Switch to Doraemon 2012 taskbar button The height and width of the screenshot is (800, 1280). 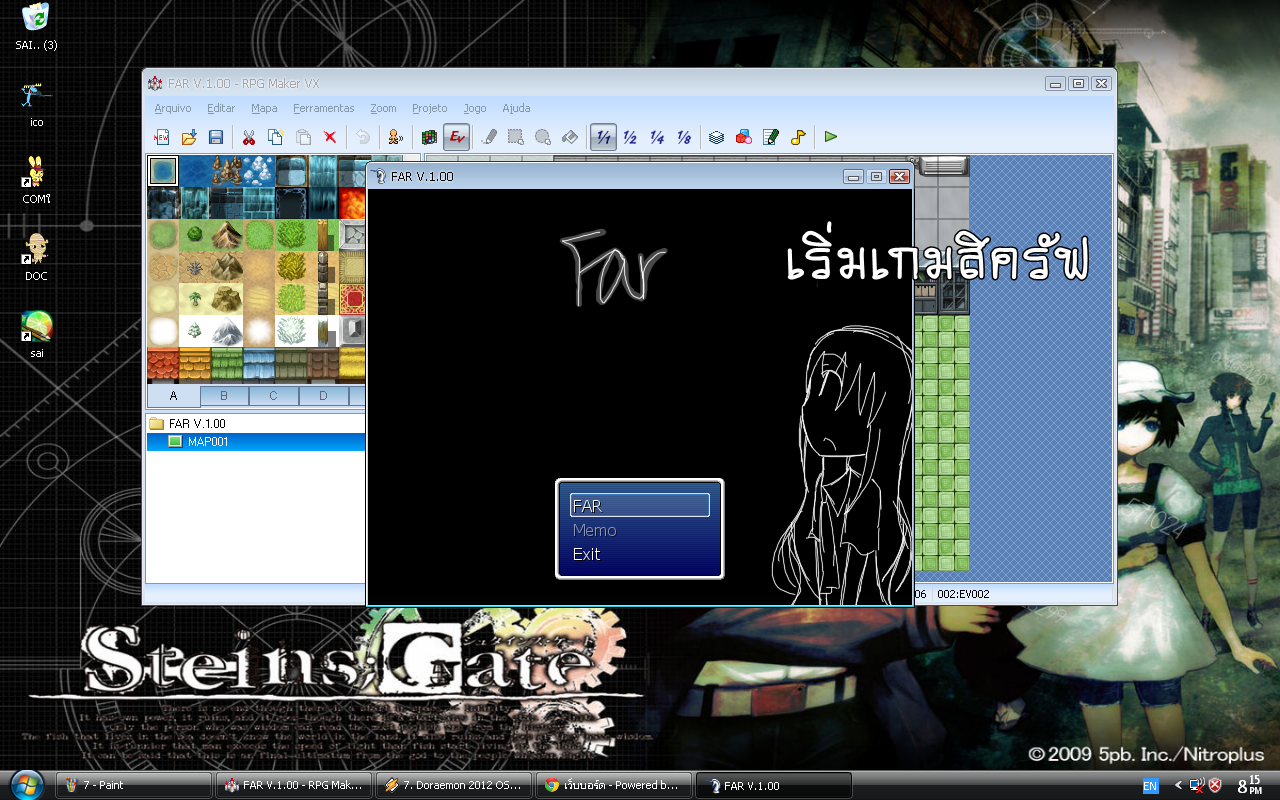[454, 785]
